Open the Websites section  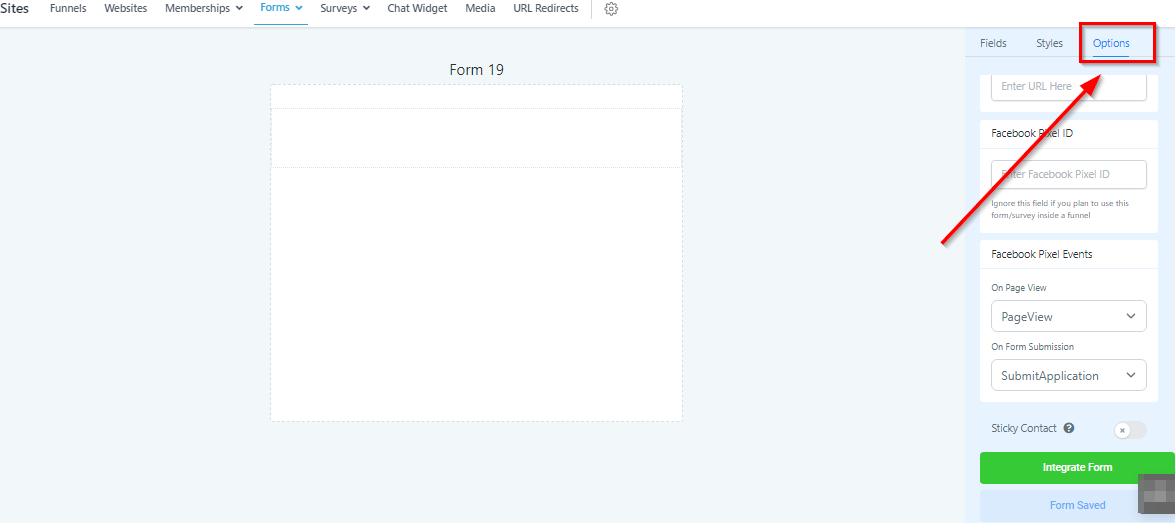tap(126, 8)
